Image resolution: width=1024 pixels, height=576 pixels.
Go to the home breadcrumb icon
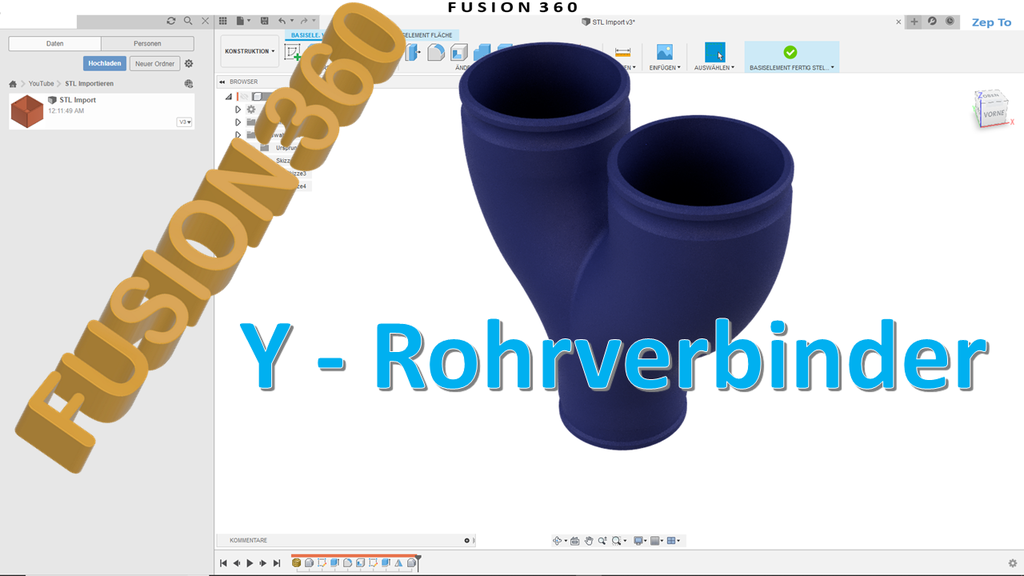click(x=12, y=84)
